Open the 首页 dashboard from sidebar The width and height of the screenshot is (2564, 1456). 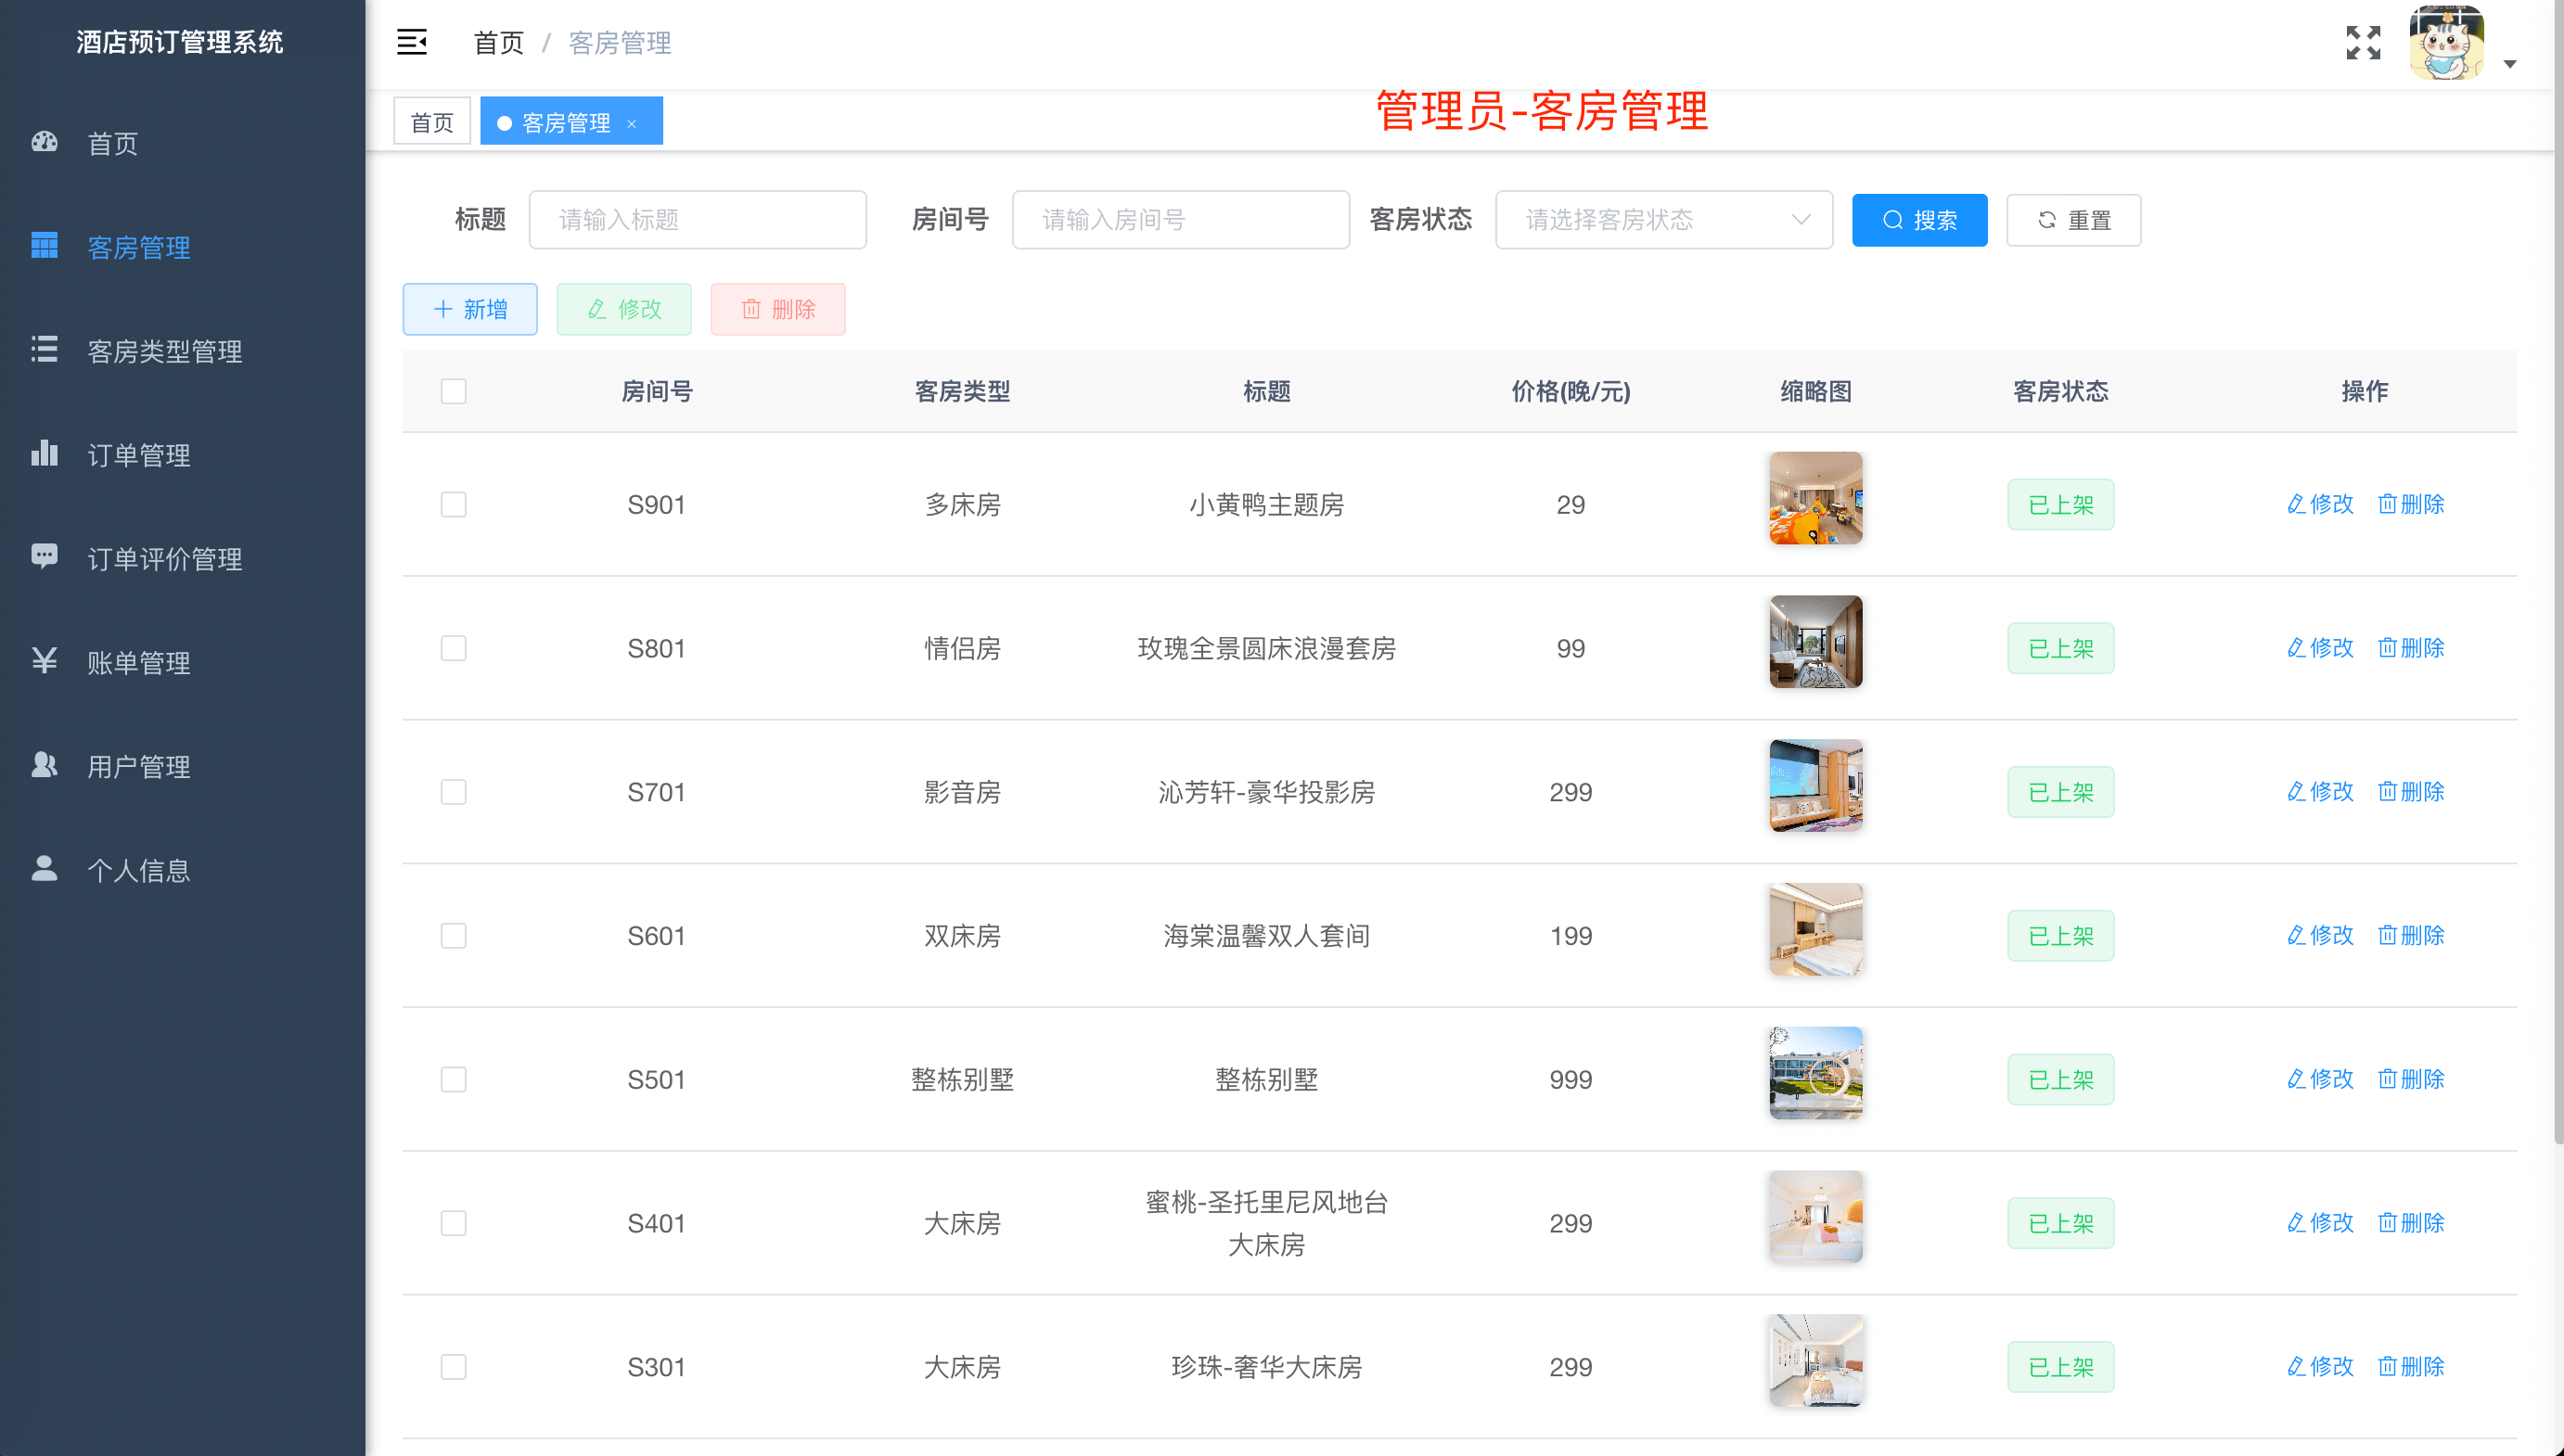coord(111,144)
